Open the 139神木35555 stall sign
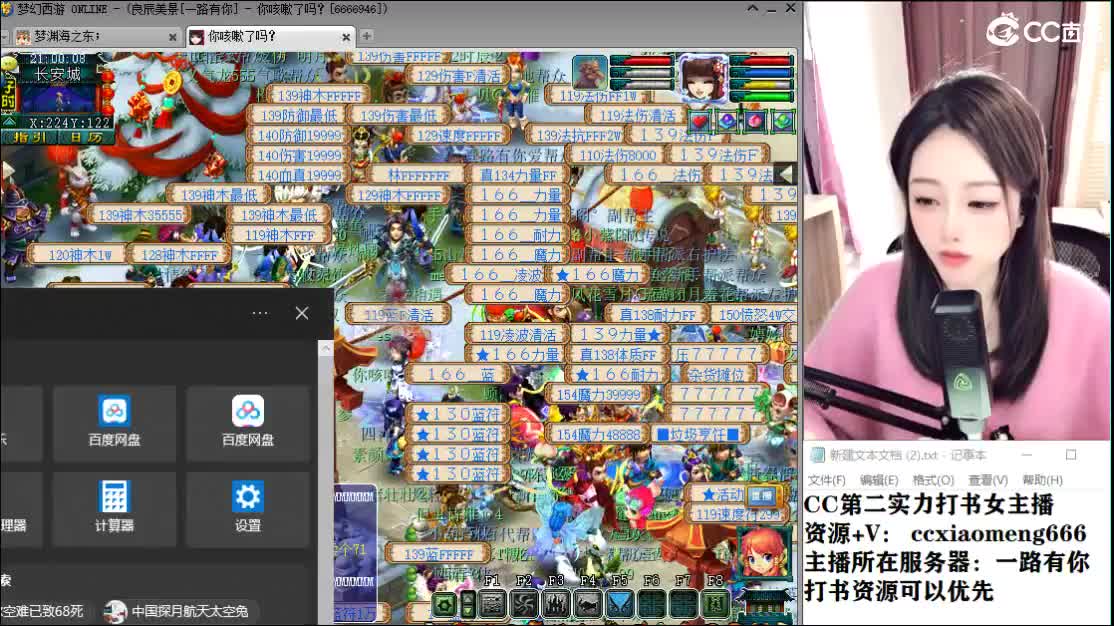 click(139, 215)
